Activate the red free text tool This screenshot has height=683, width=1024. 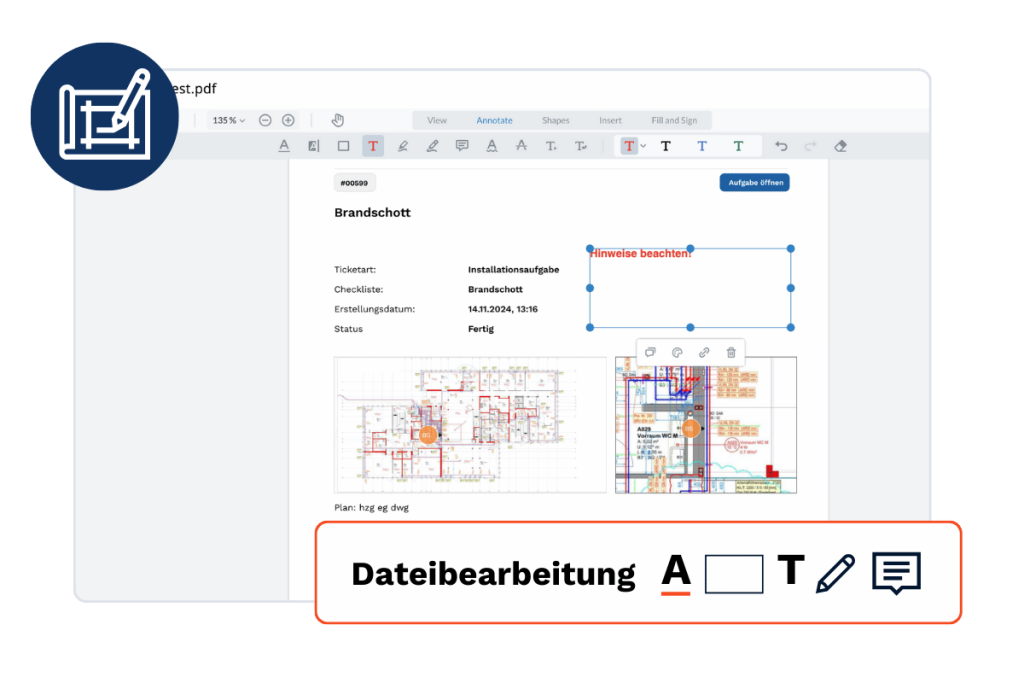click(372, 146)
